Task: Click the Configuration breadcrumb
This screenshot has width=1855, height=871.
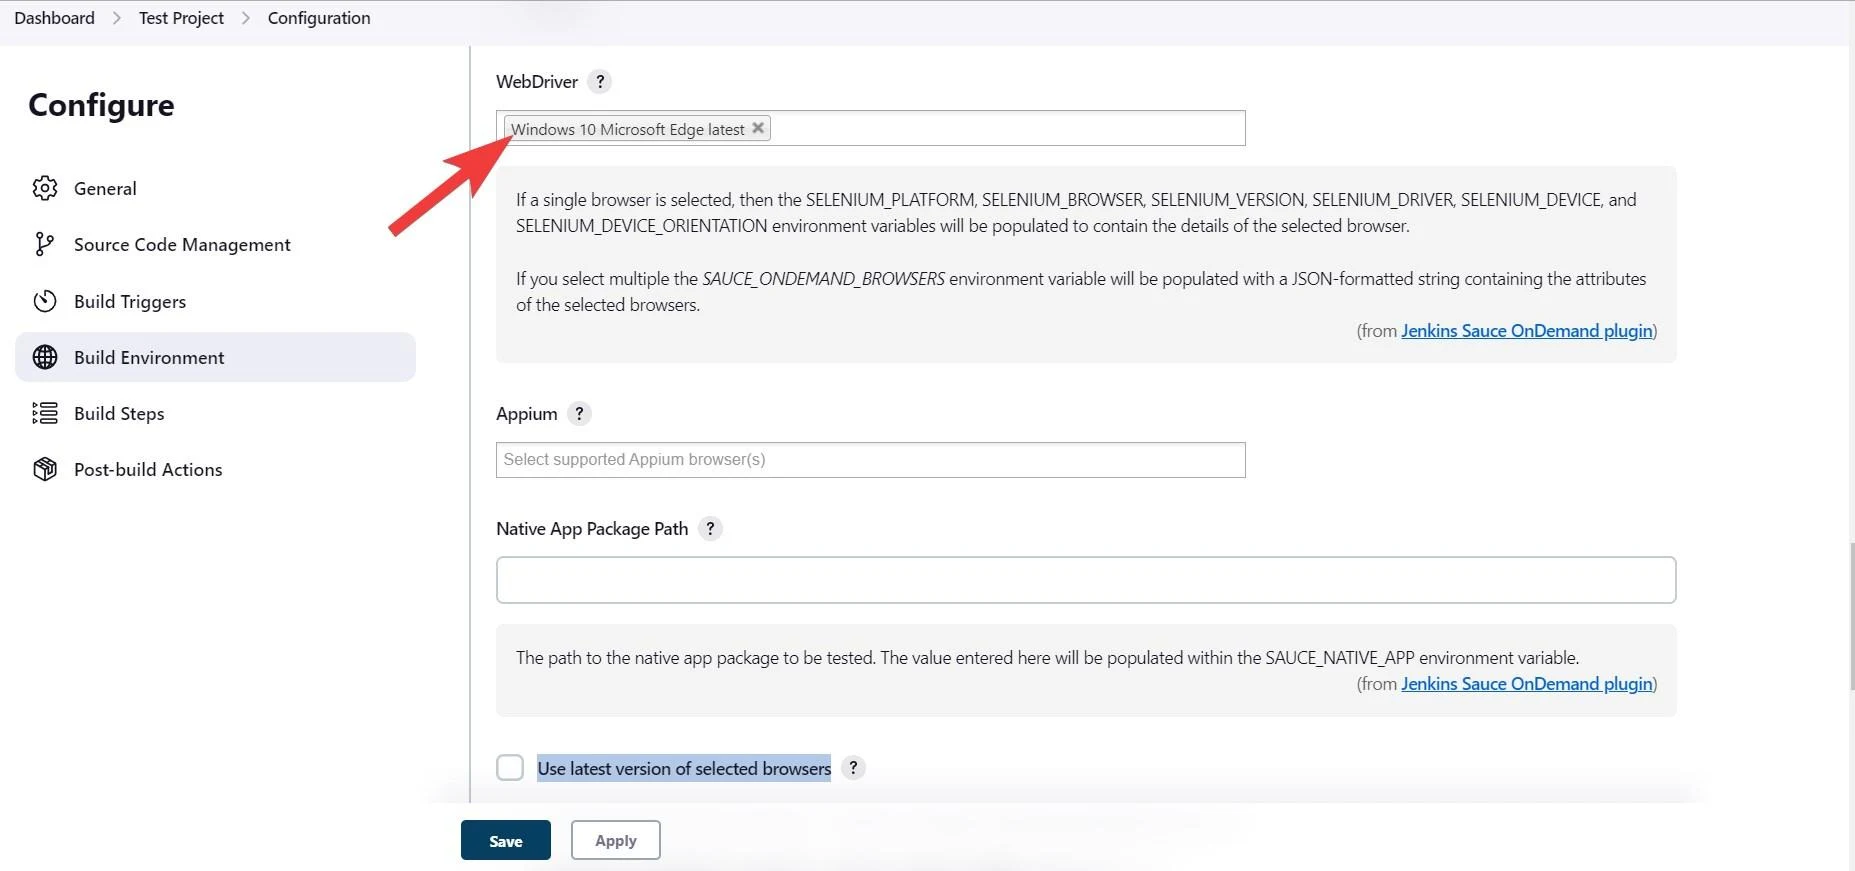Action: [x=319, y=18]
